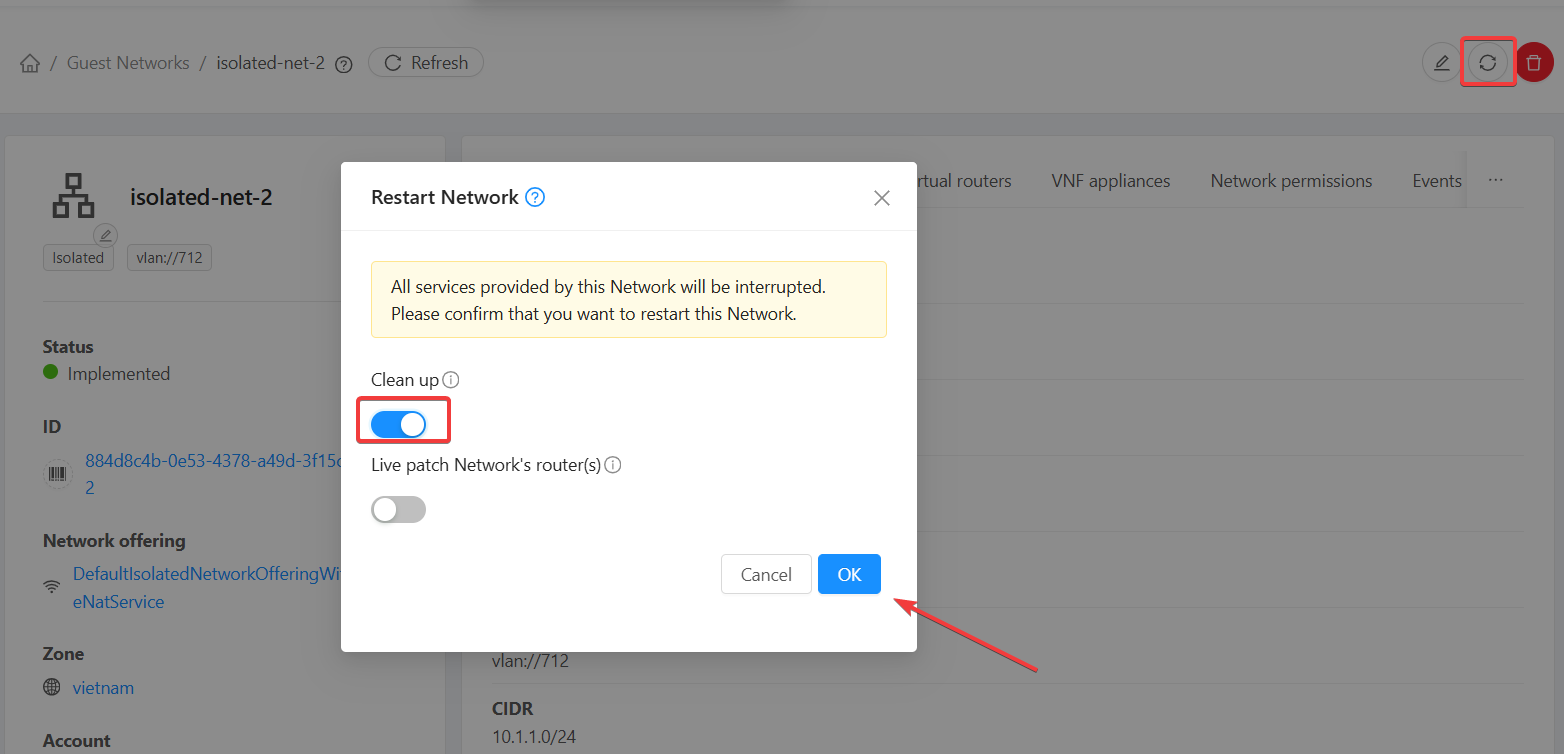Viewport: 1564px width, 754px height.
Task: Enable the Live patch Network's router(s) toggle
Action: (x=398, y=510)
